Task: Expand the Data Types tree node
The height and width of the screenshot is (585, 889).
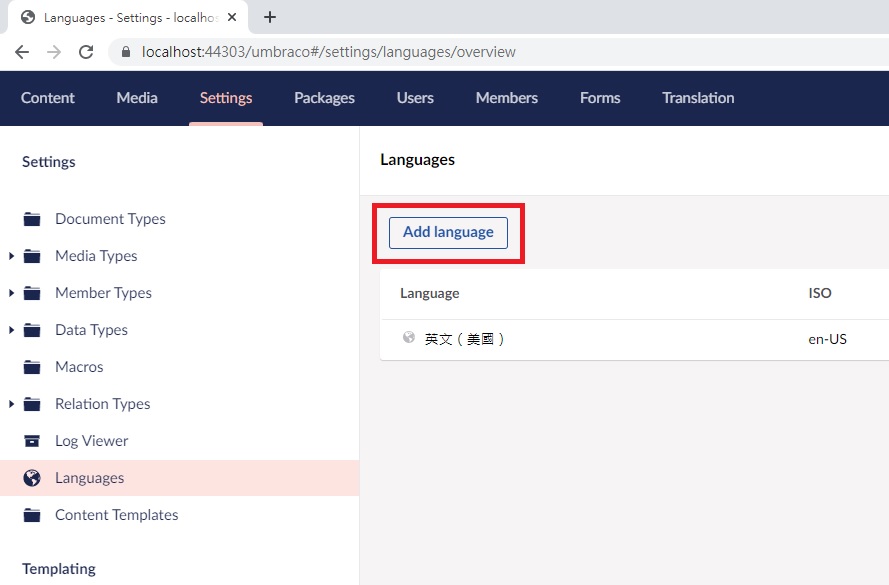Action: pyautogui.click(x=10, y=330)
